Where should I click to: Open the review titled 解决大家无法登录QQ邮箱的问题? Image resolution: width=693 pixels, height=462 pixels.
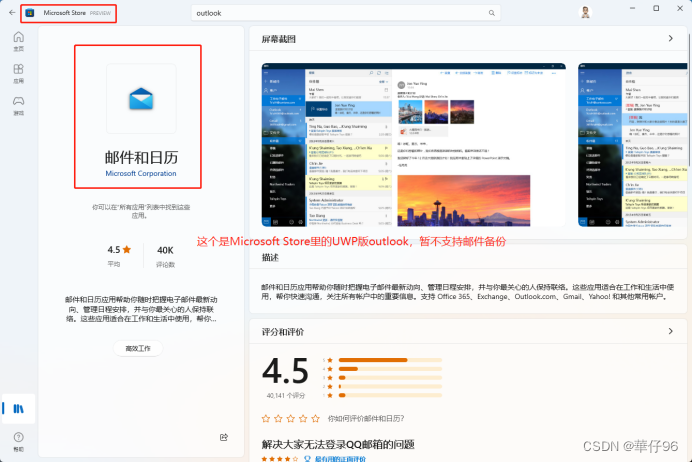(338, 444)
